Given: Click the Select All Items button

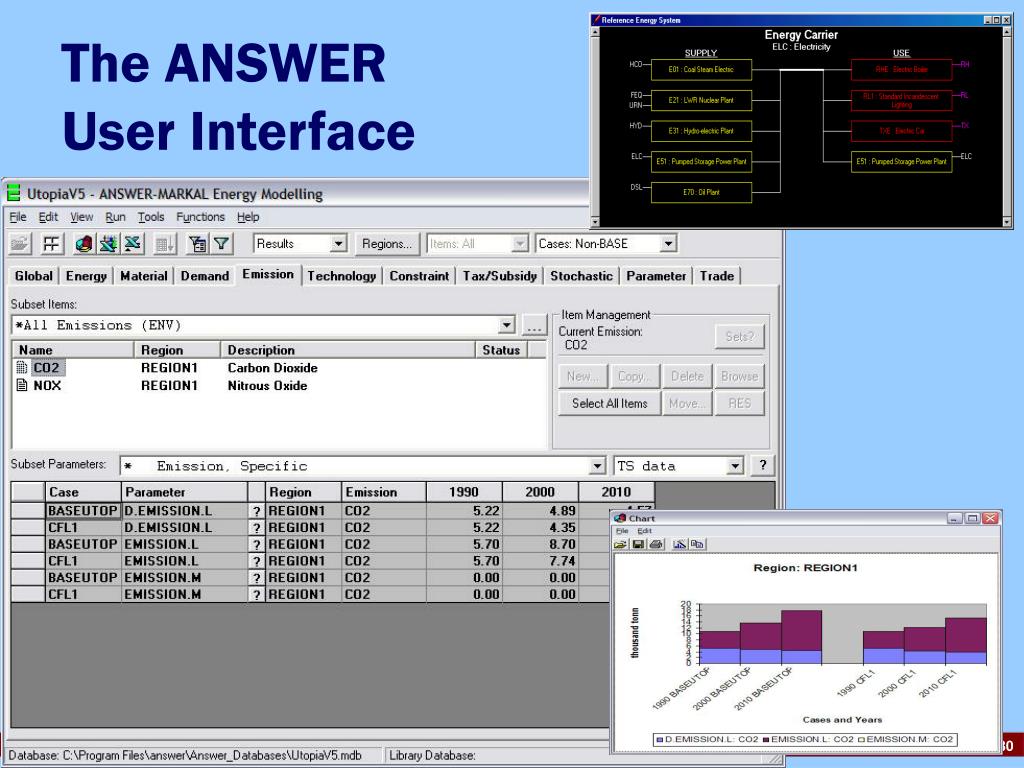Looking at the screenshot, I should tap(609, 404).
